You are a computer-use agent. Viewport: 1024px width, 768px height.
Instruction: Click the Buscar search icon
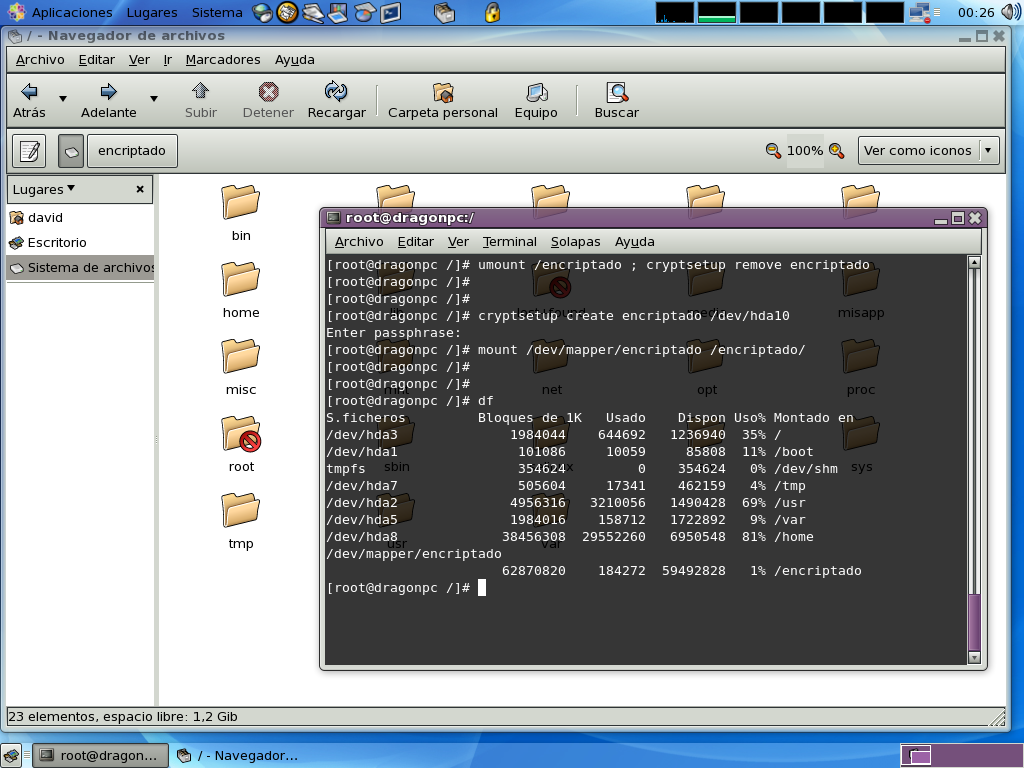tap(617, 92)
